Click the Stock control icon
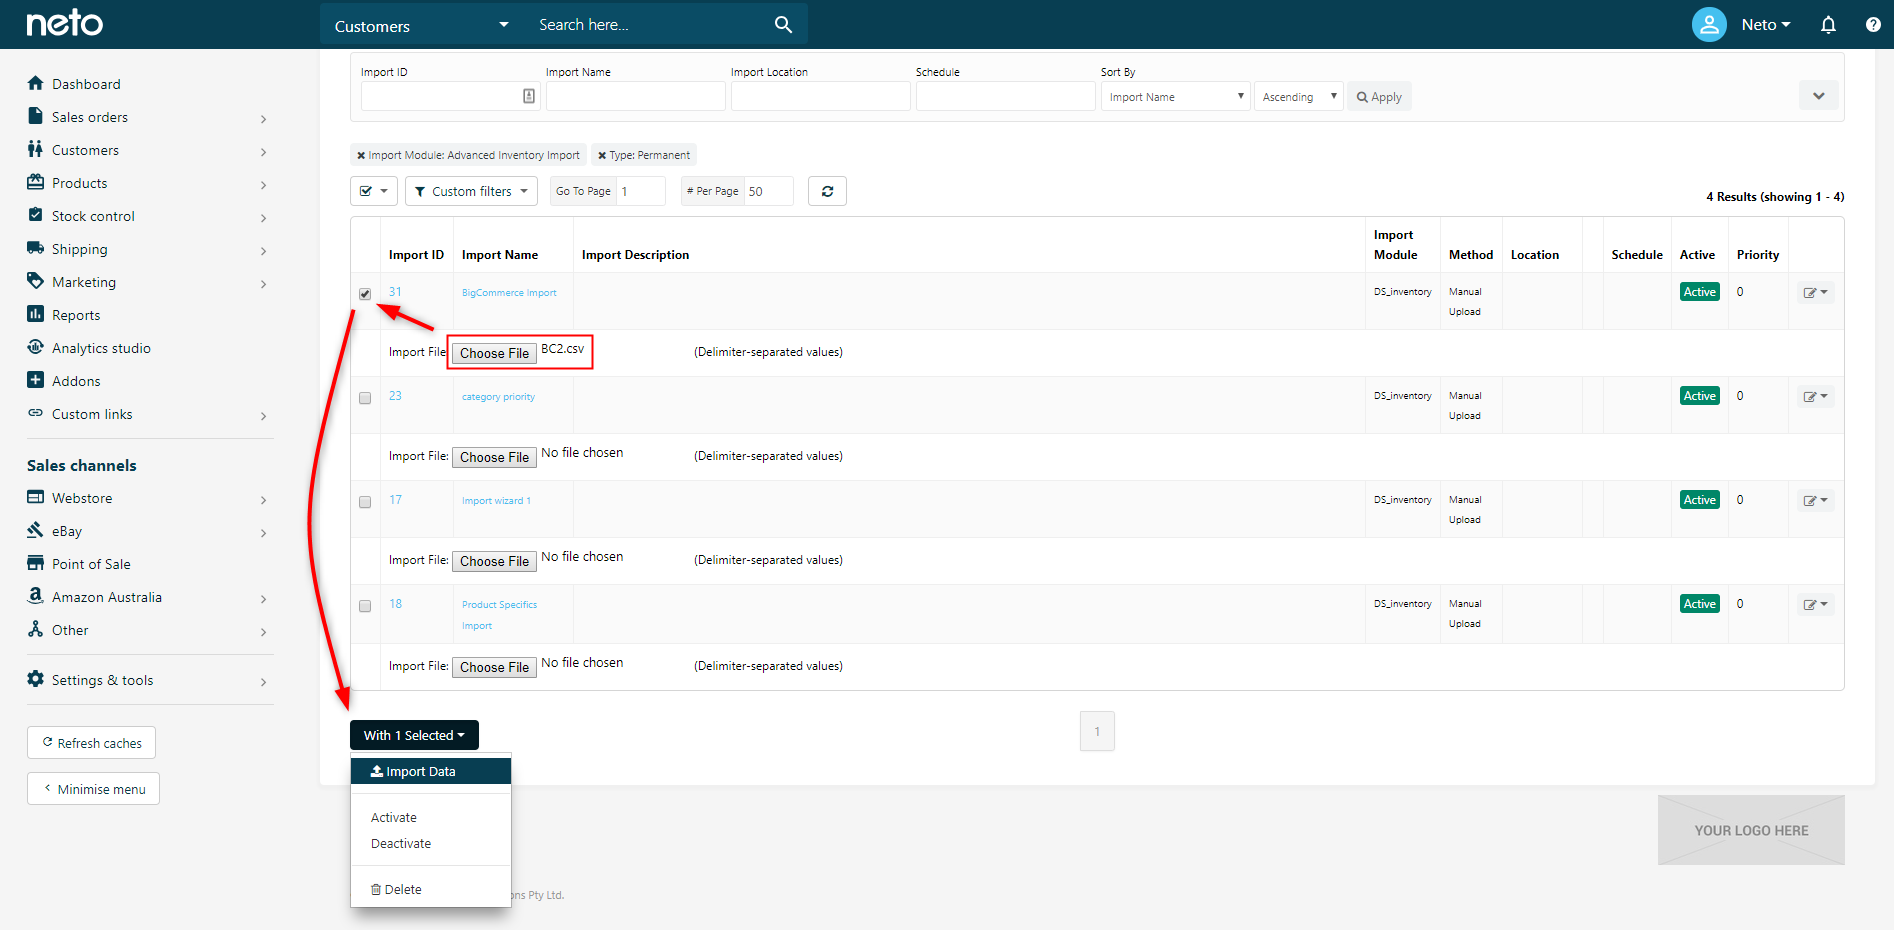 36,215
